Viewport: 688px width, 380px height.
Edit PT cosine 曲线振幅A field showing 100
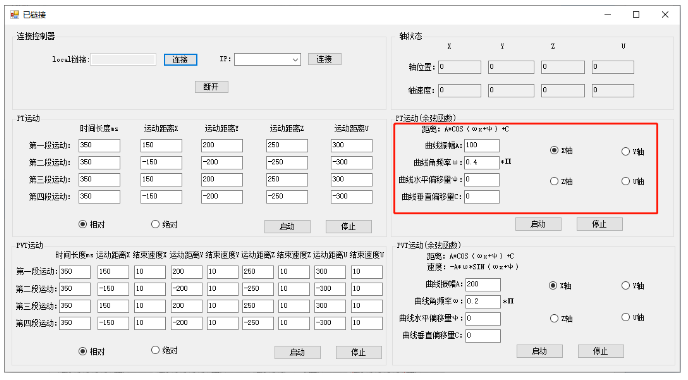pos(482,145)
